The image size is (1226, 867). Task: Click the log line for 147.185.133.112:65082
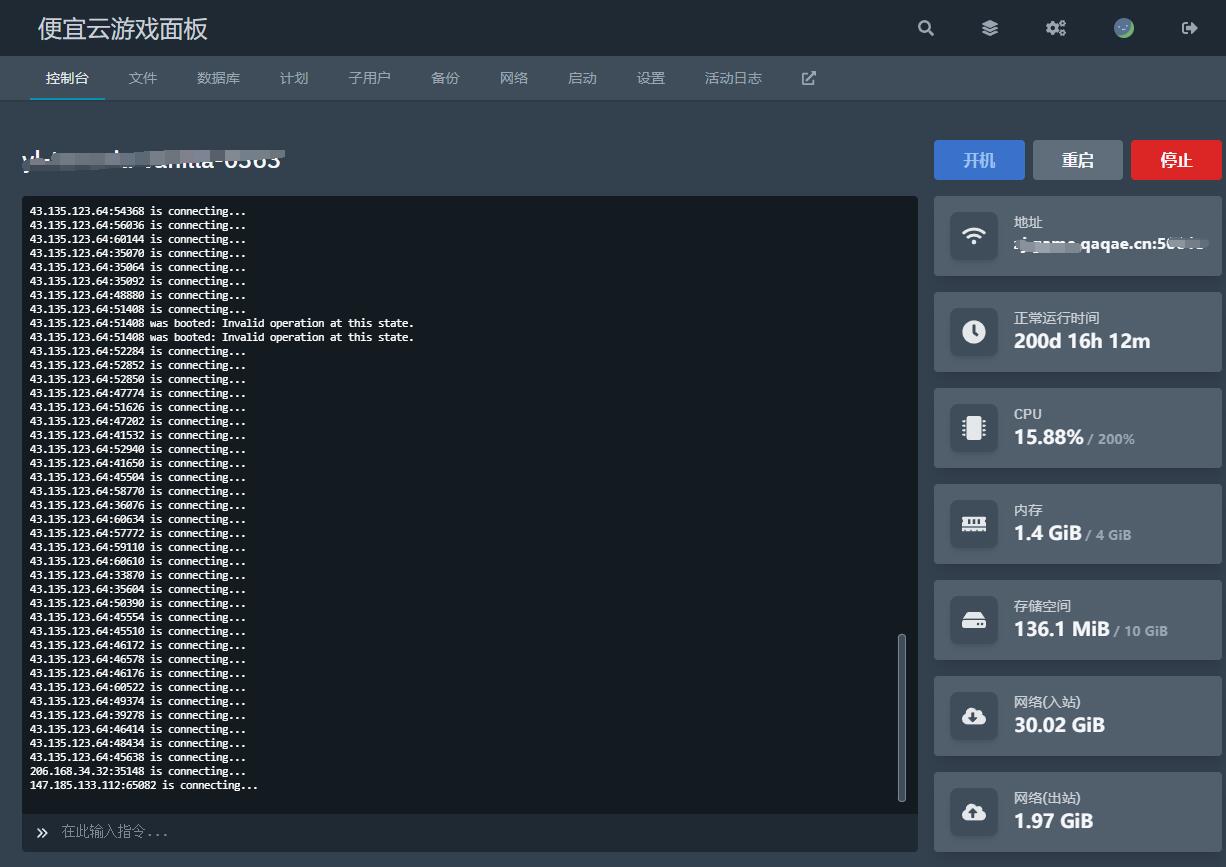tap(144, 785)
